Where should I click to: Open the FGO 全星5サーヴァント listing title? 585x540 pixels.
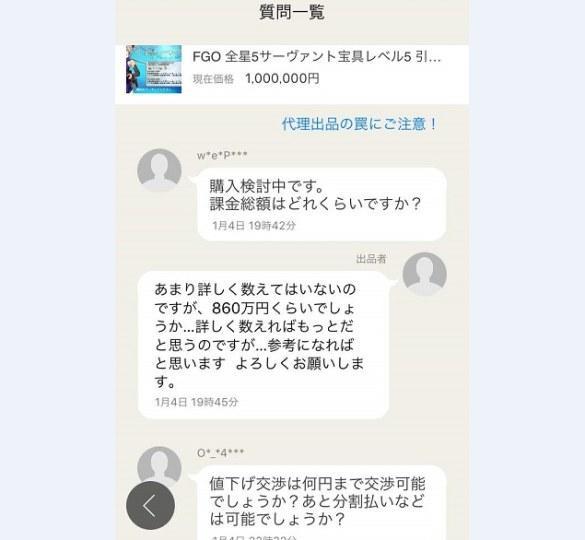tap(317, 57)
